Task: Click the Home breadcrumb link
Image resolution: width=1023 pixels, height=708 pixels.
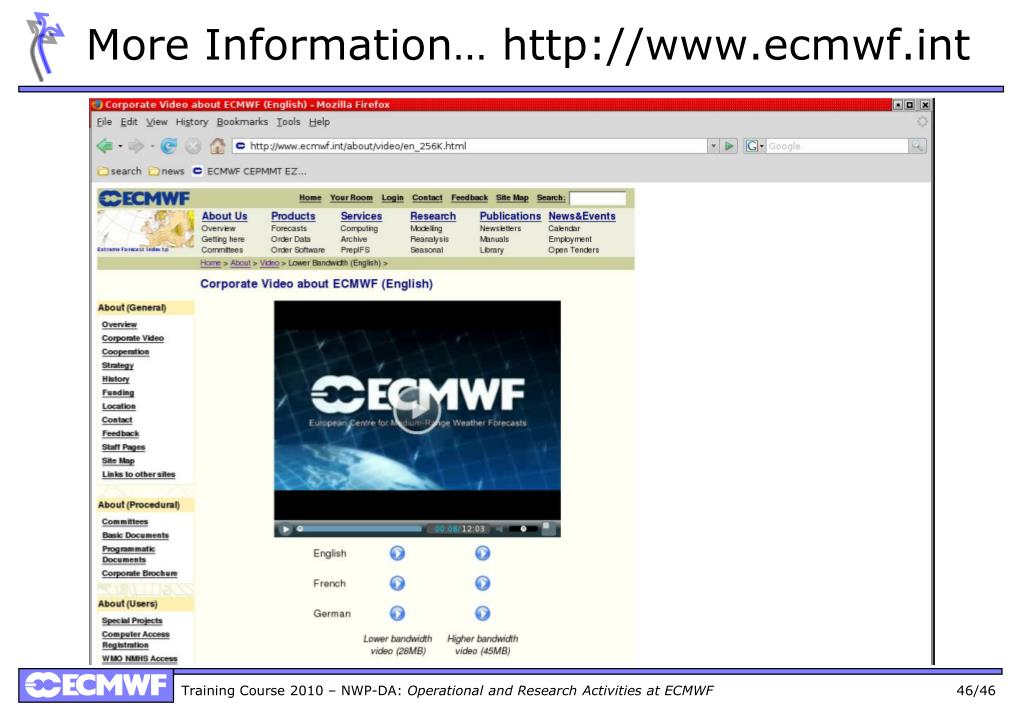Action: click(210, 263)
